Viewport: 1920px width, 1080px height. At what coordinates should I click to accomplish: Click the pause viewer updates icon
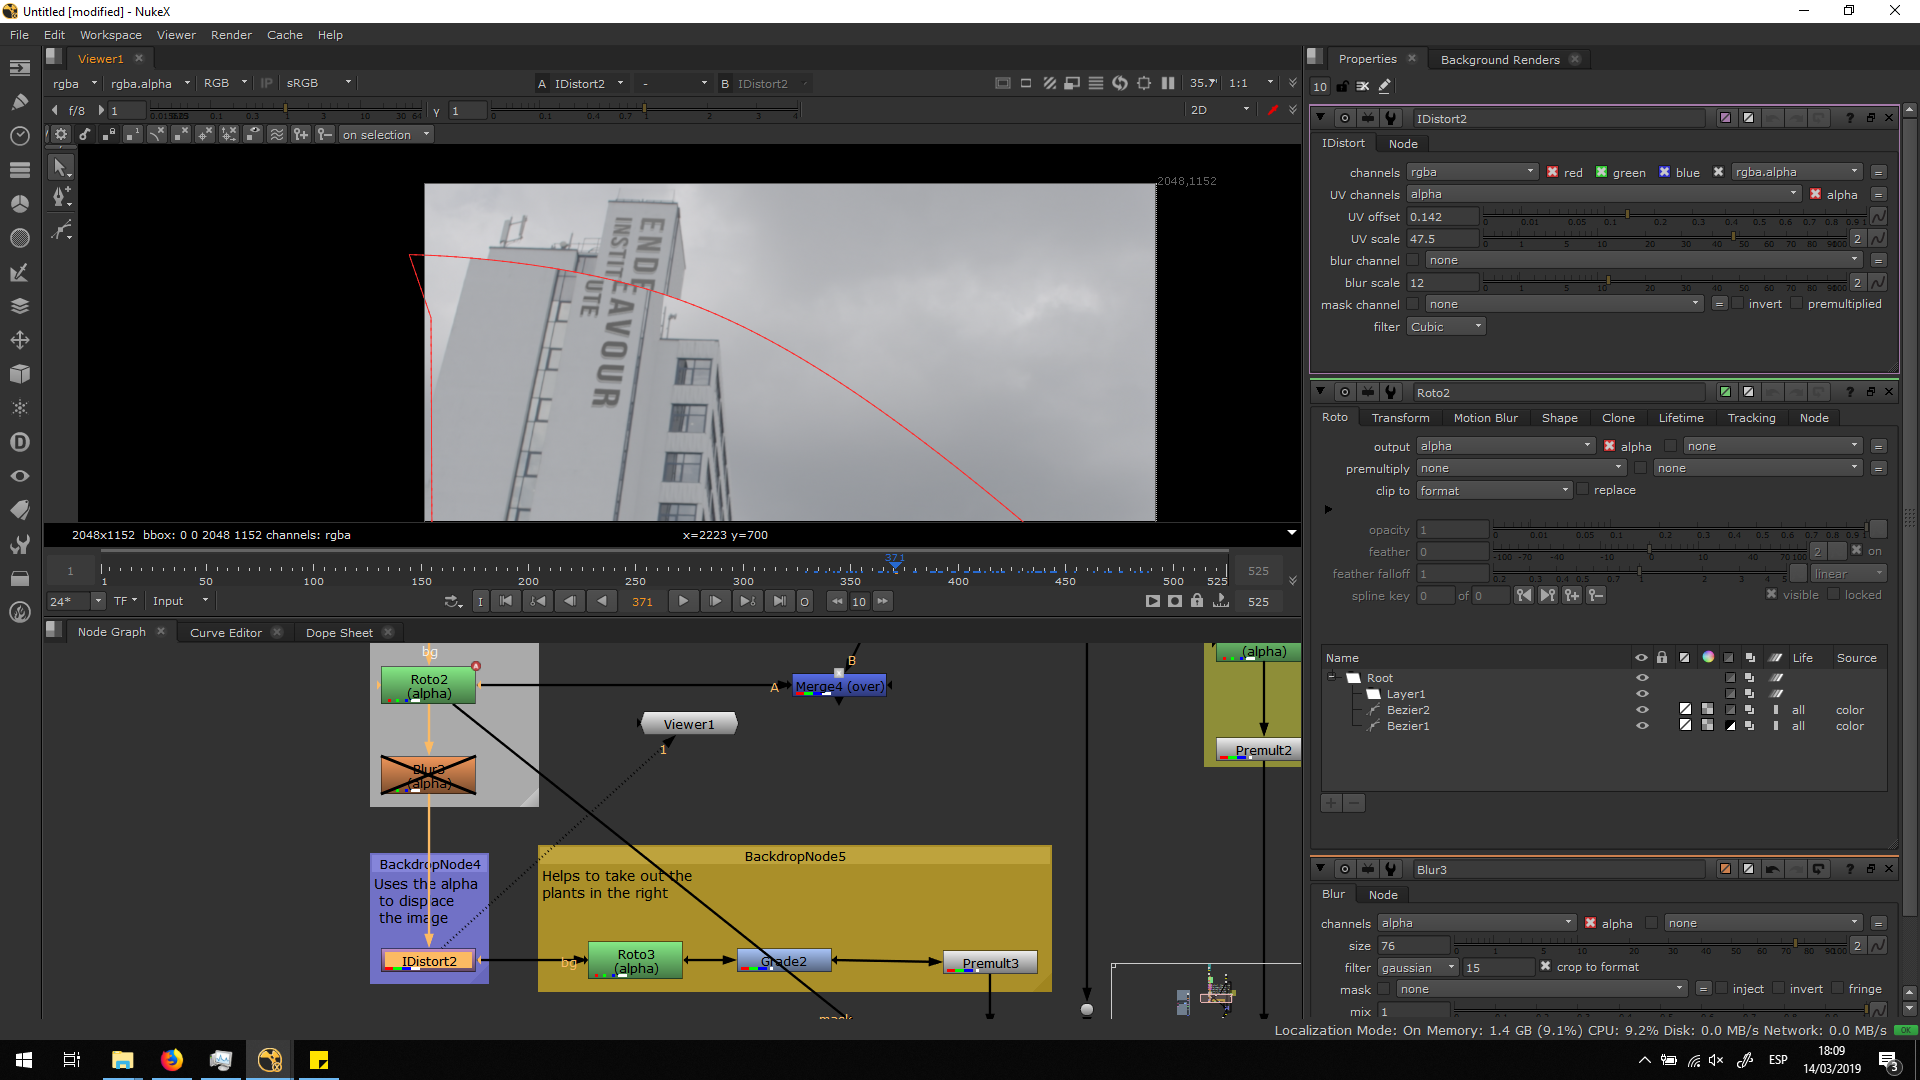[x=1168, y=83]
